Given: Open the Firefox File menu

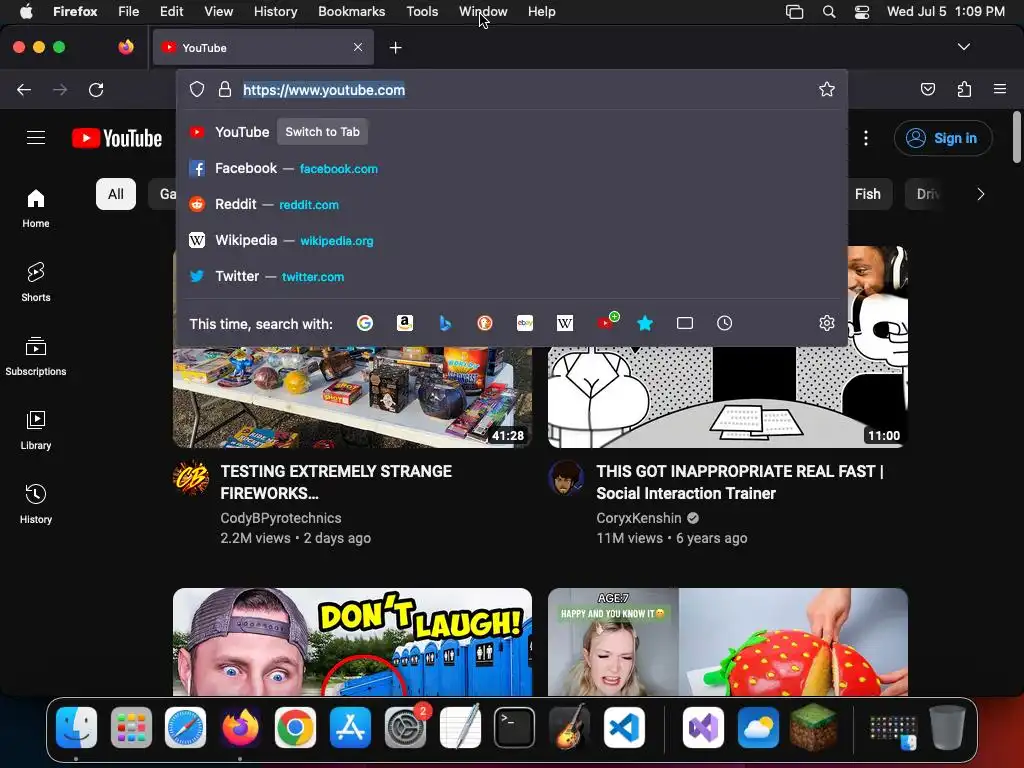Looking at the screenshot, I should point(128,12).
